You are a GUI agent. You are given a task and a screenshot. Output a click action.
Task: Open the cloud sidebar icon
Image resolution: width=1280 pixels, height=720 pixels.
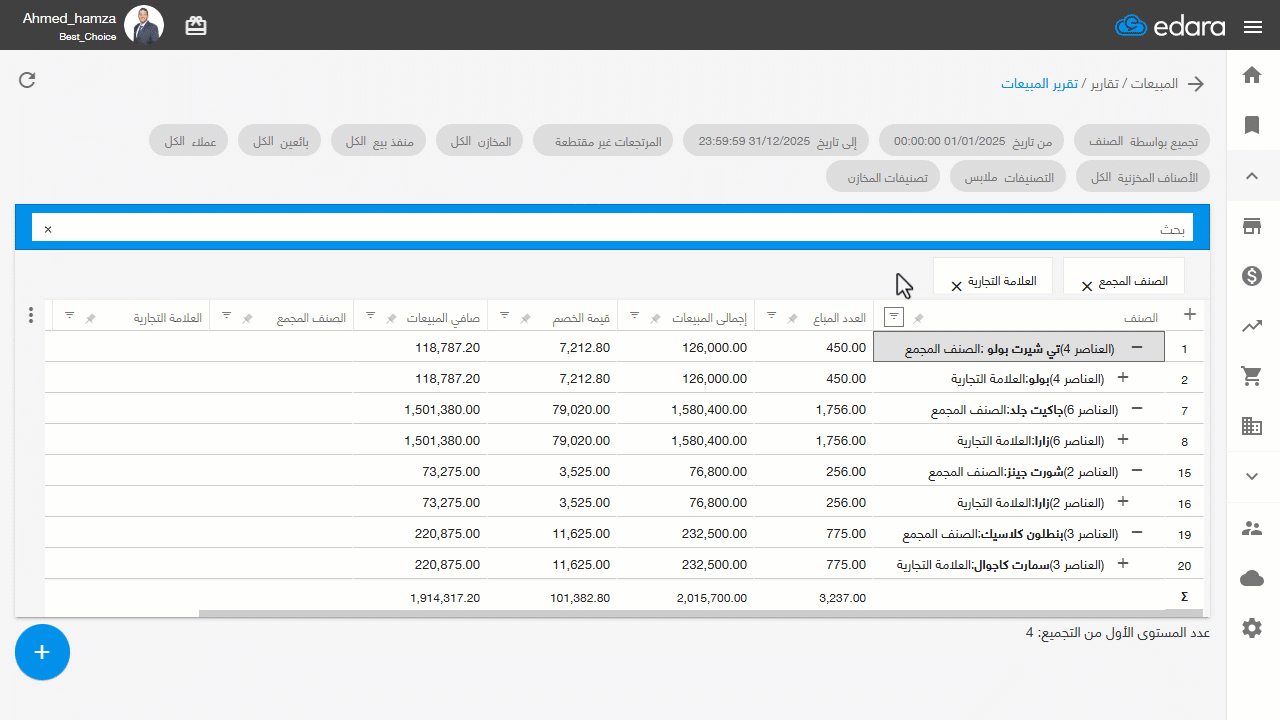coord(1252,578)
